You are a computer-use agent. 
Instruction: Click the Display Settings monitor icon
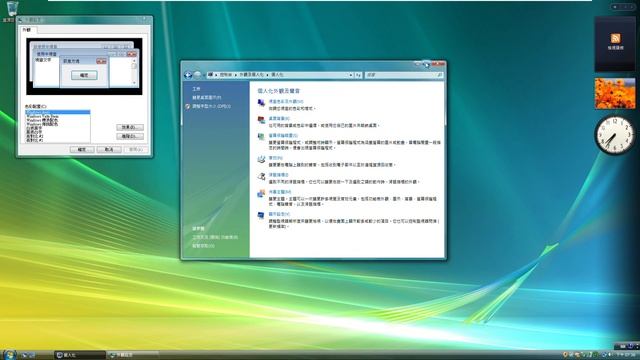click(261, 216)
